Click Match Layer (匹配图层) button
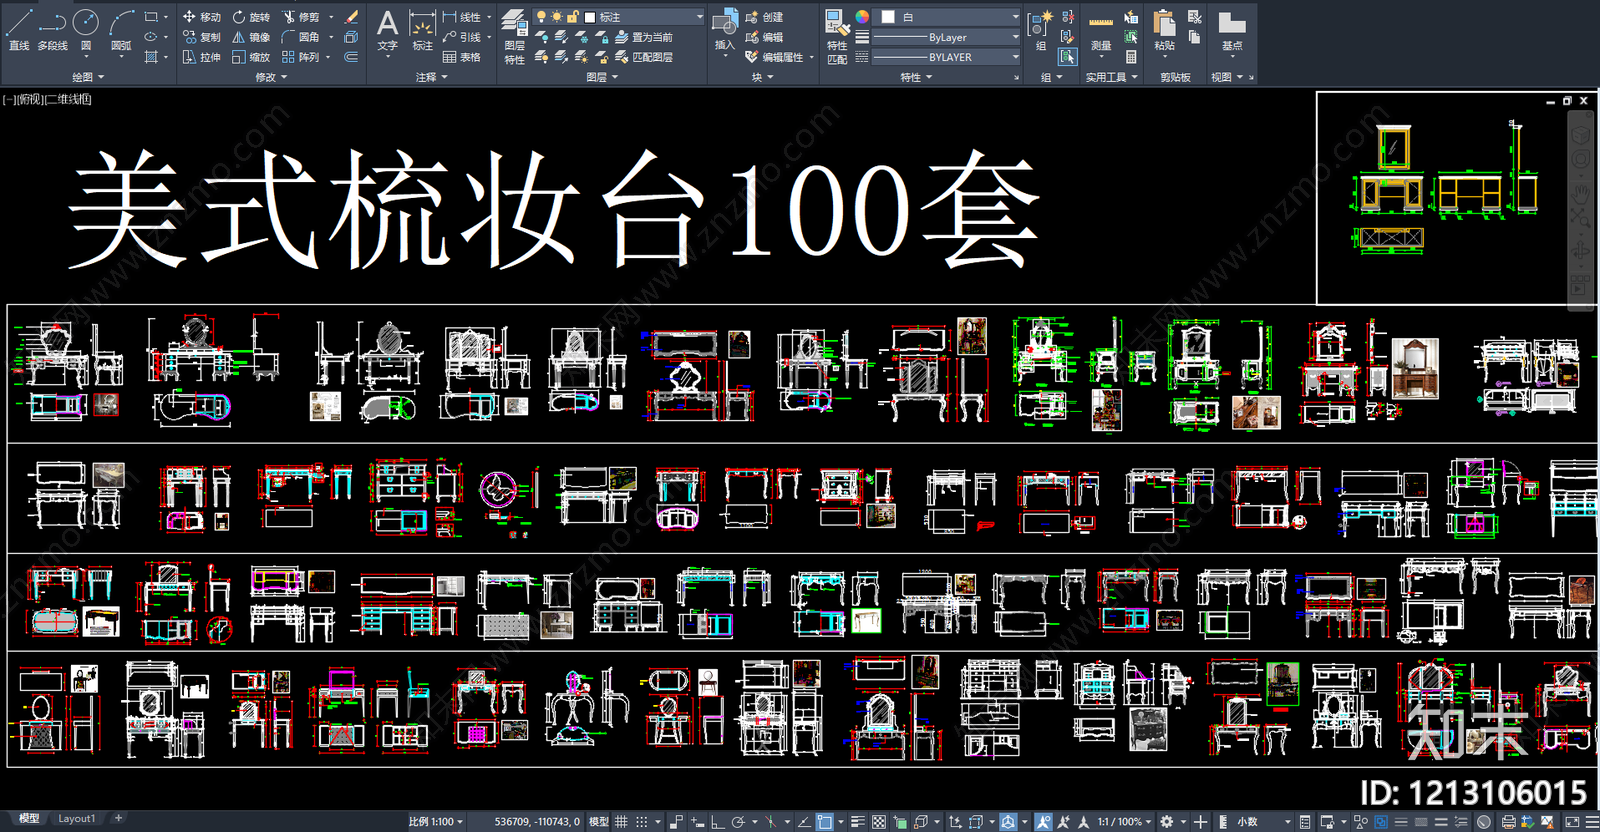This screenshot has height=832, width=1600. click(x=644, y=57)
